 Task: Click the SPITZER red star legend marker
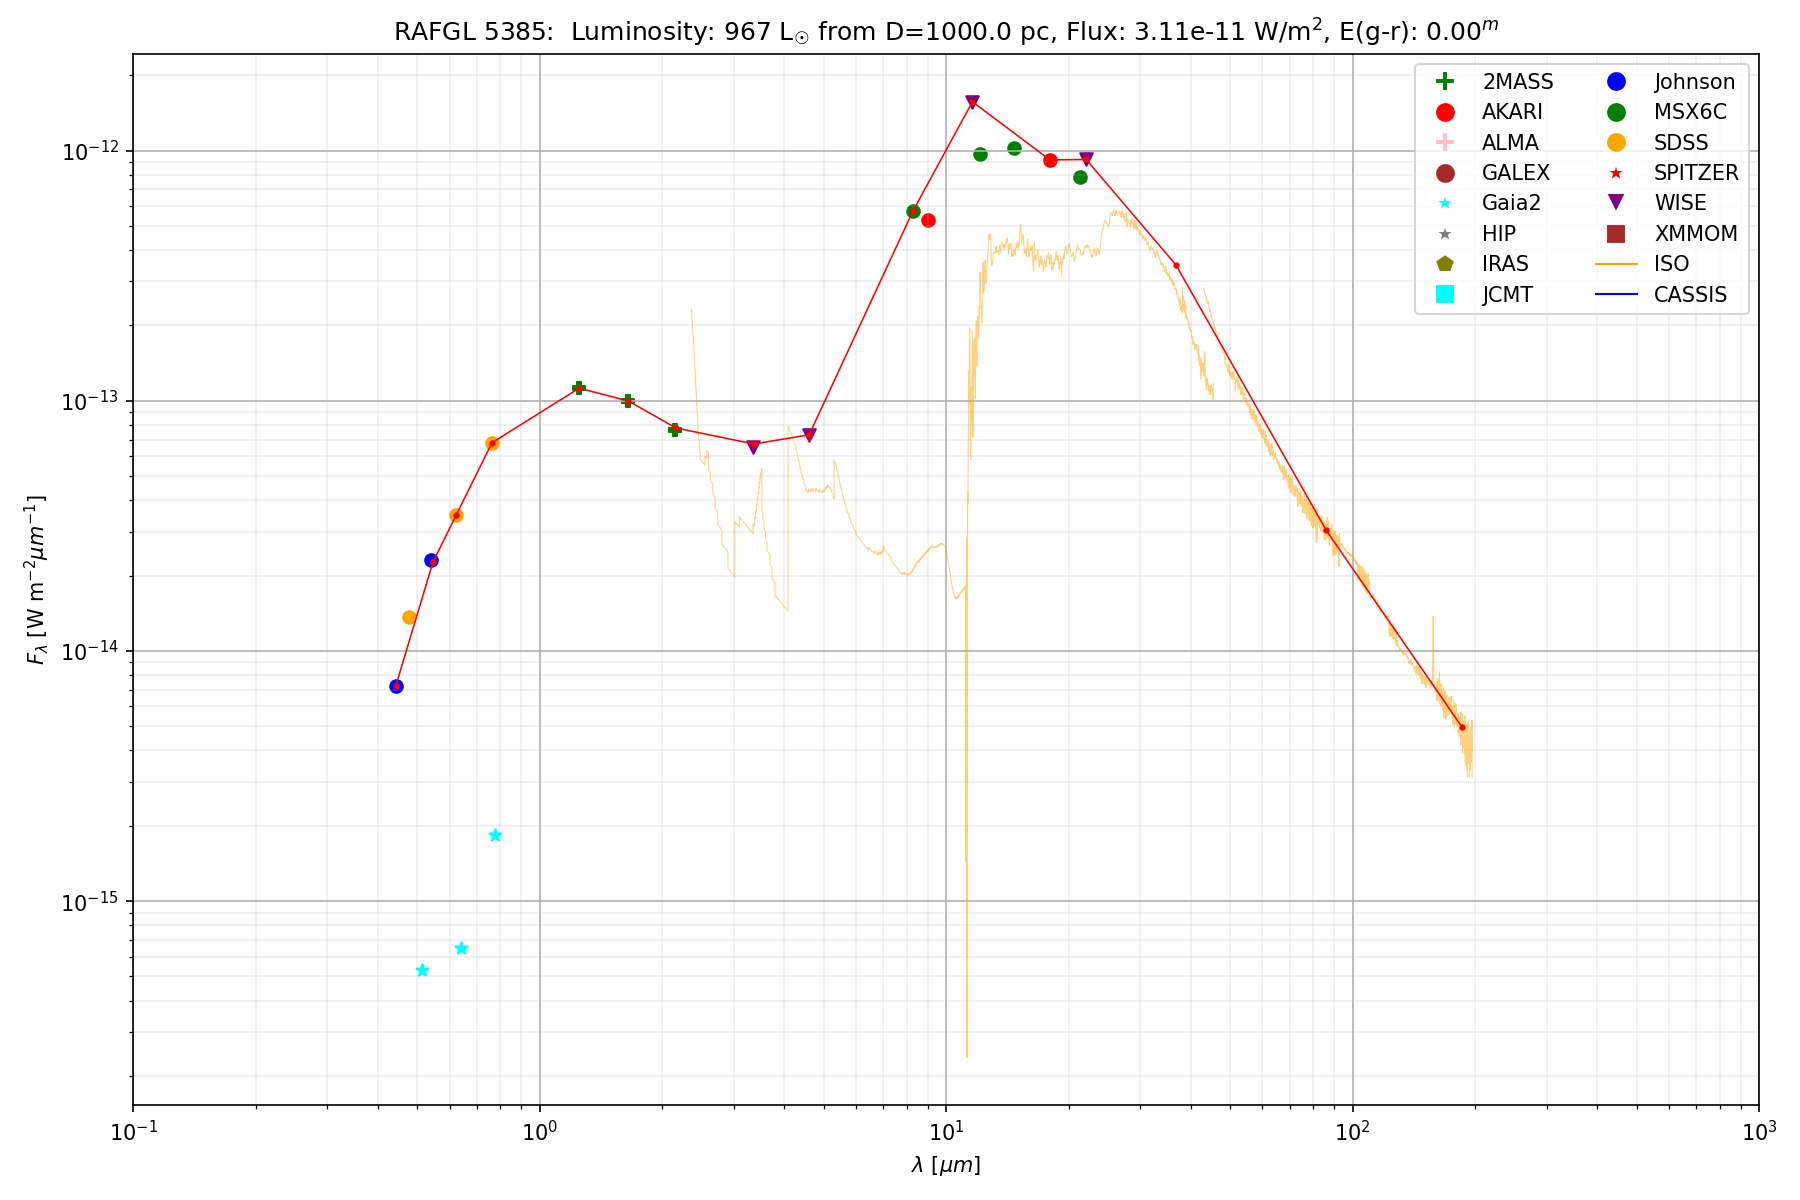[x=1615, y=173]
